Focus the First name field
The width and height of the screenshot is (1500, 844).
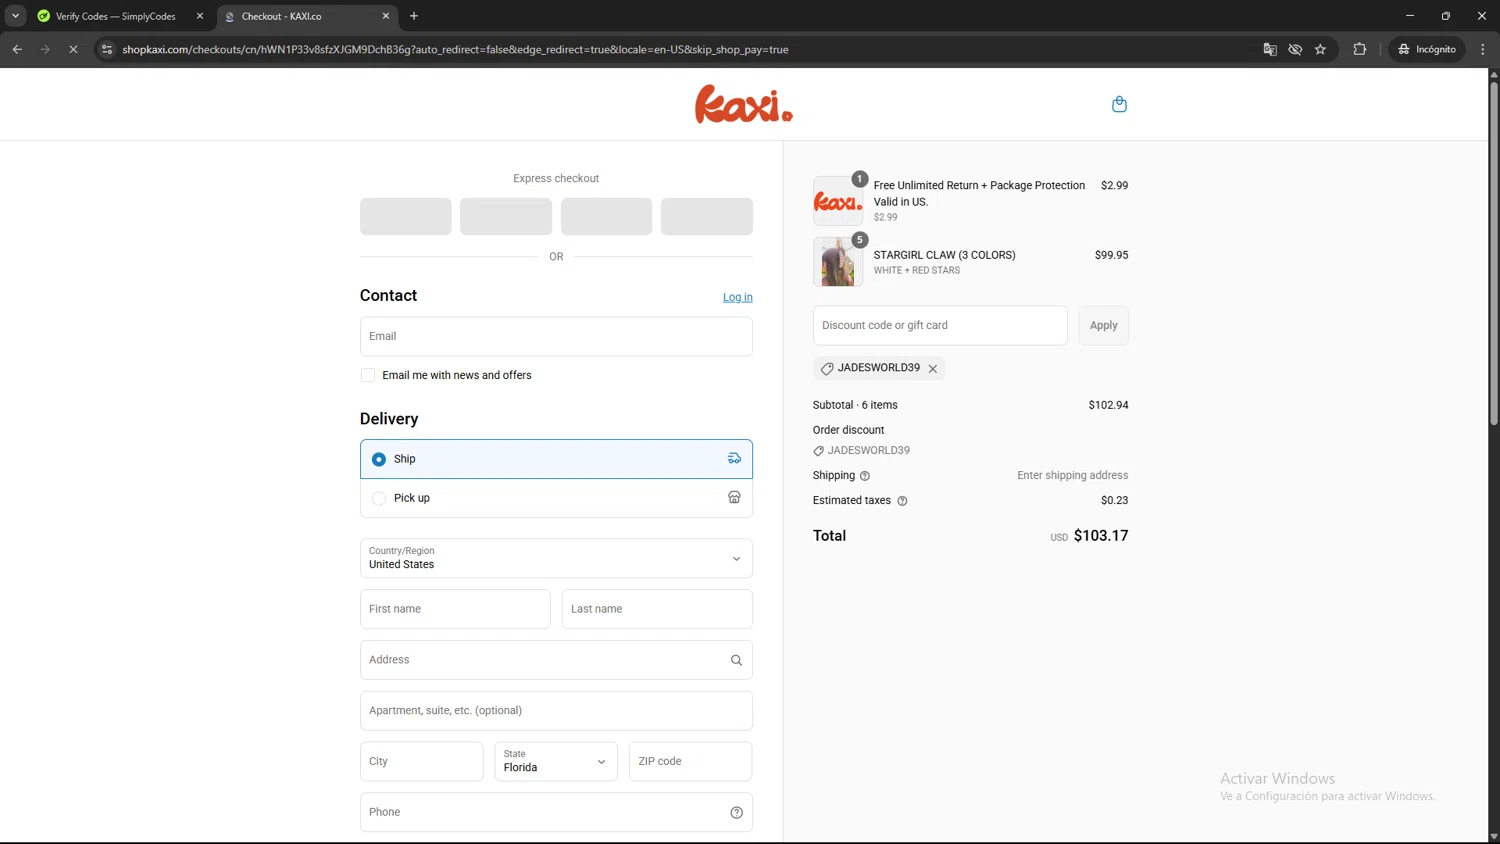[x=455, y=609]
